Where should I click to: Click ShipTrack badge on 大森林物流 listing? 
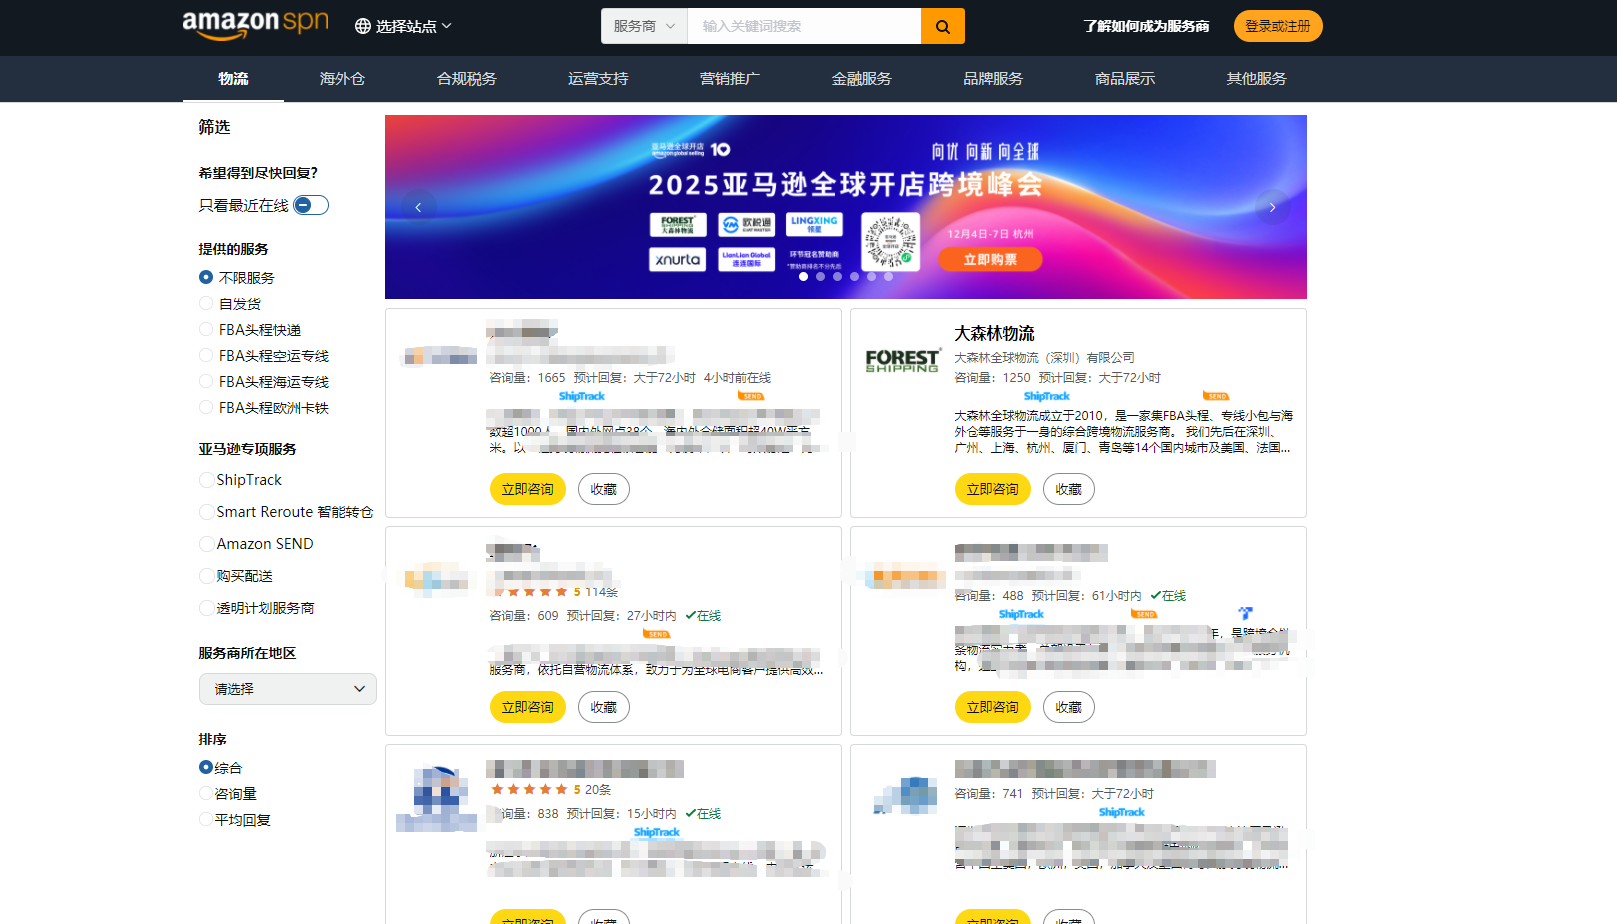[1046, 396]
